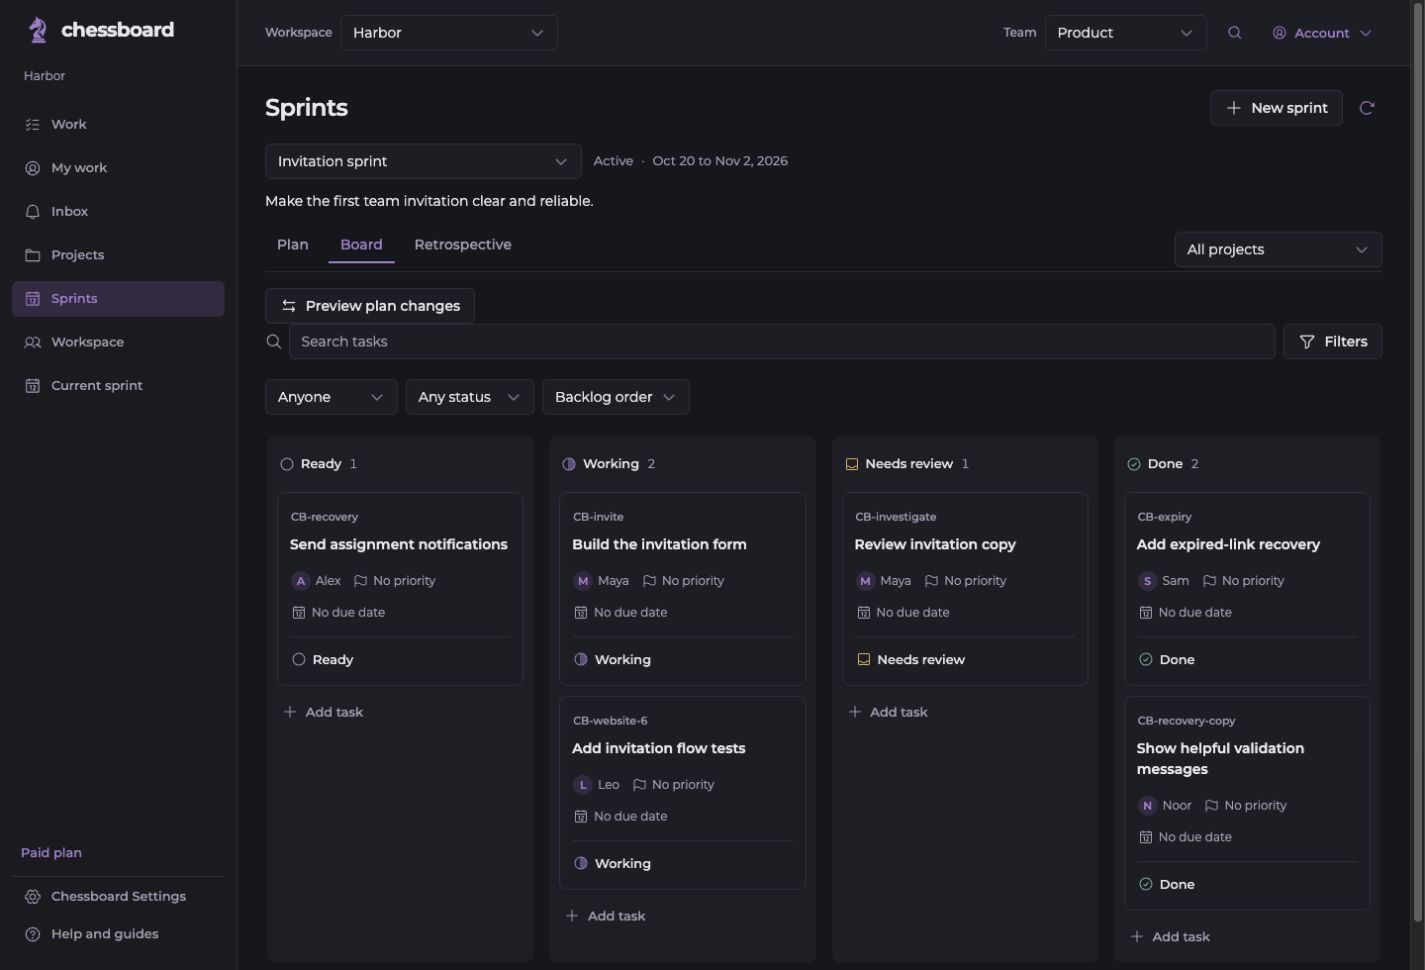Add task in the Needs review column
Image resolution: width=1425 pixels, height=970 pixels.
tap(888, 712)
